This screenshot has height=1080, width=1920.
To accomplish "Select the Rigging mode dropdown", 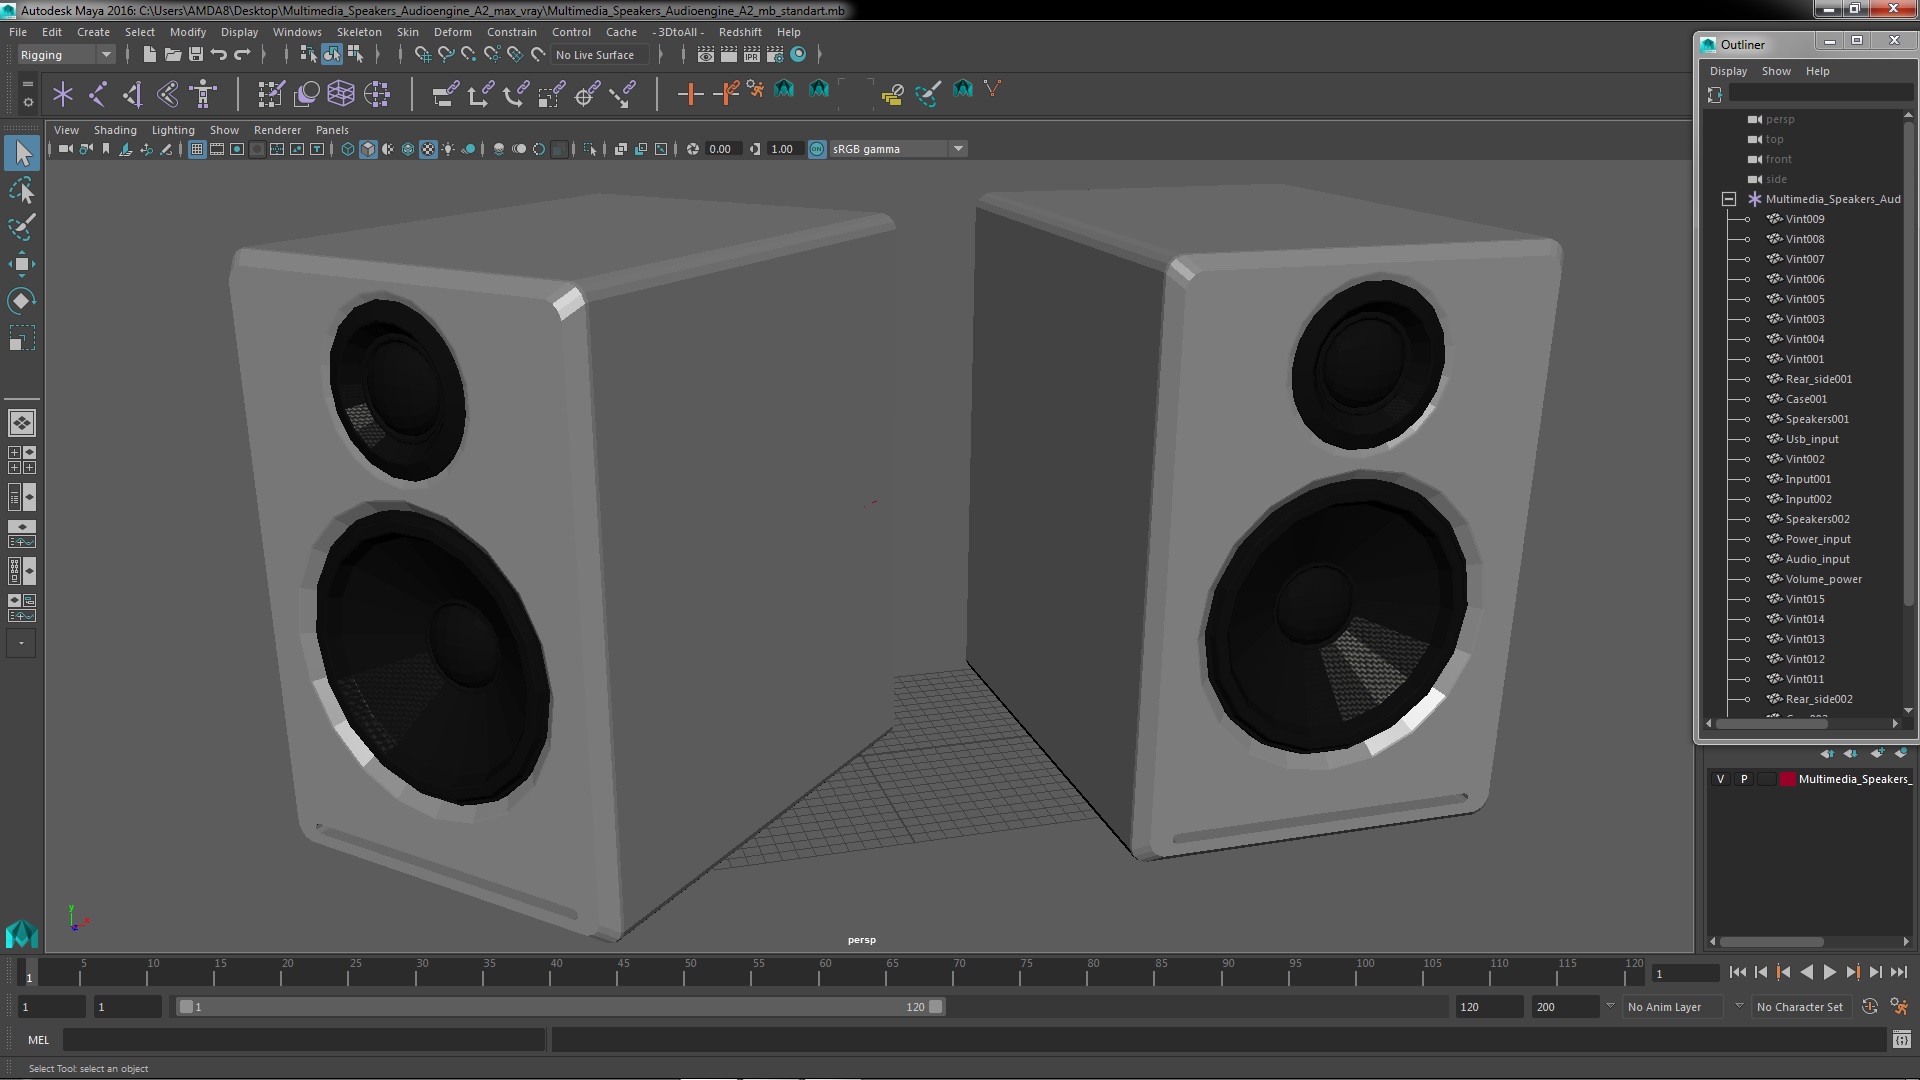I will (x=63, y=54).
